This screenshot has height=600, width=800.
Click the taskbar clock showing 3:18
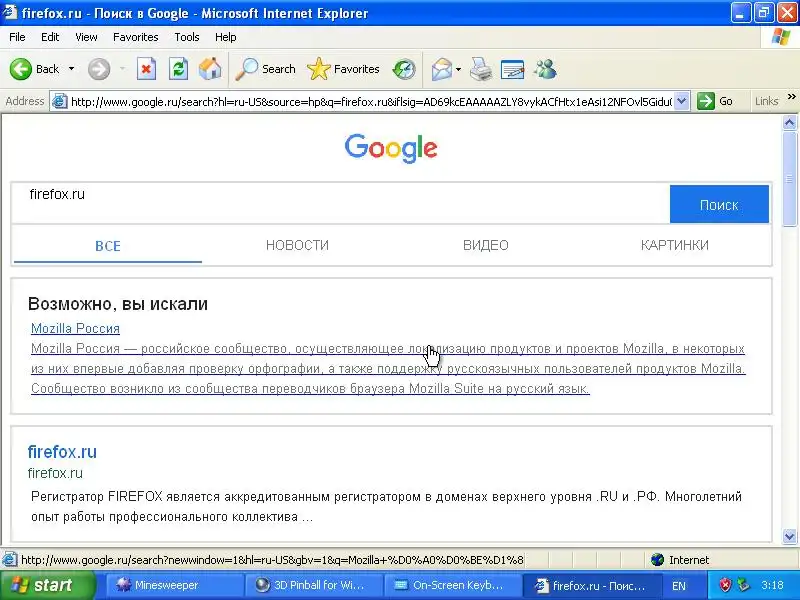tap(772, 585)
